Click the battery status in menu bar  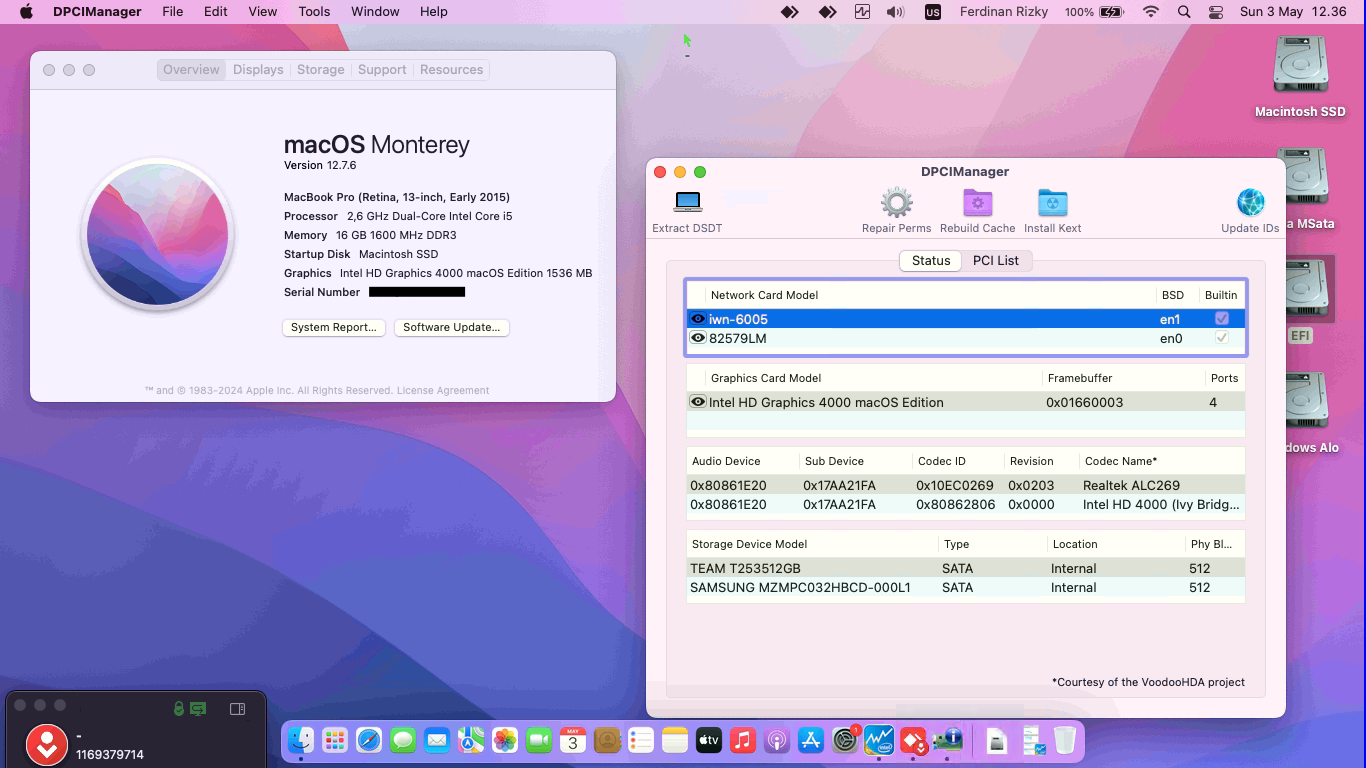(x=1094, y=12)
